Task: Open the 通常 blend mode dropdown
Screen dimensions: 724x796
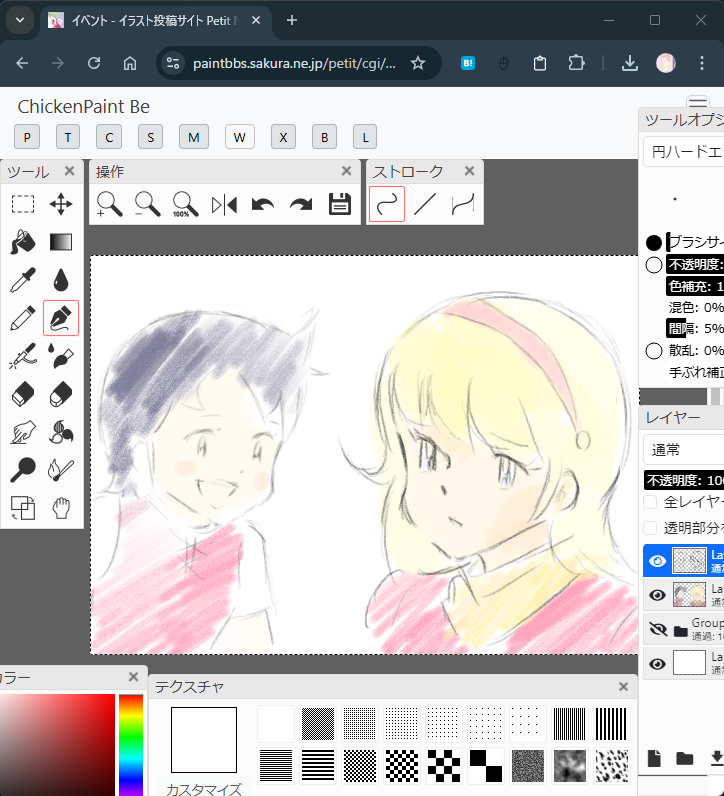Action: [684, 450]
